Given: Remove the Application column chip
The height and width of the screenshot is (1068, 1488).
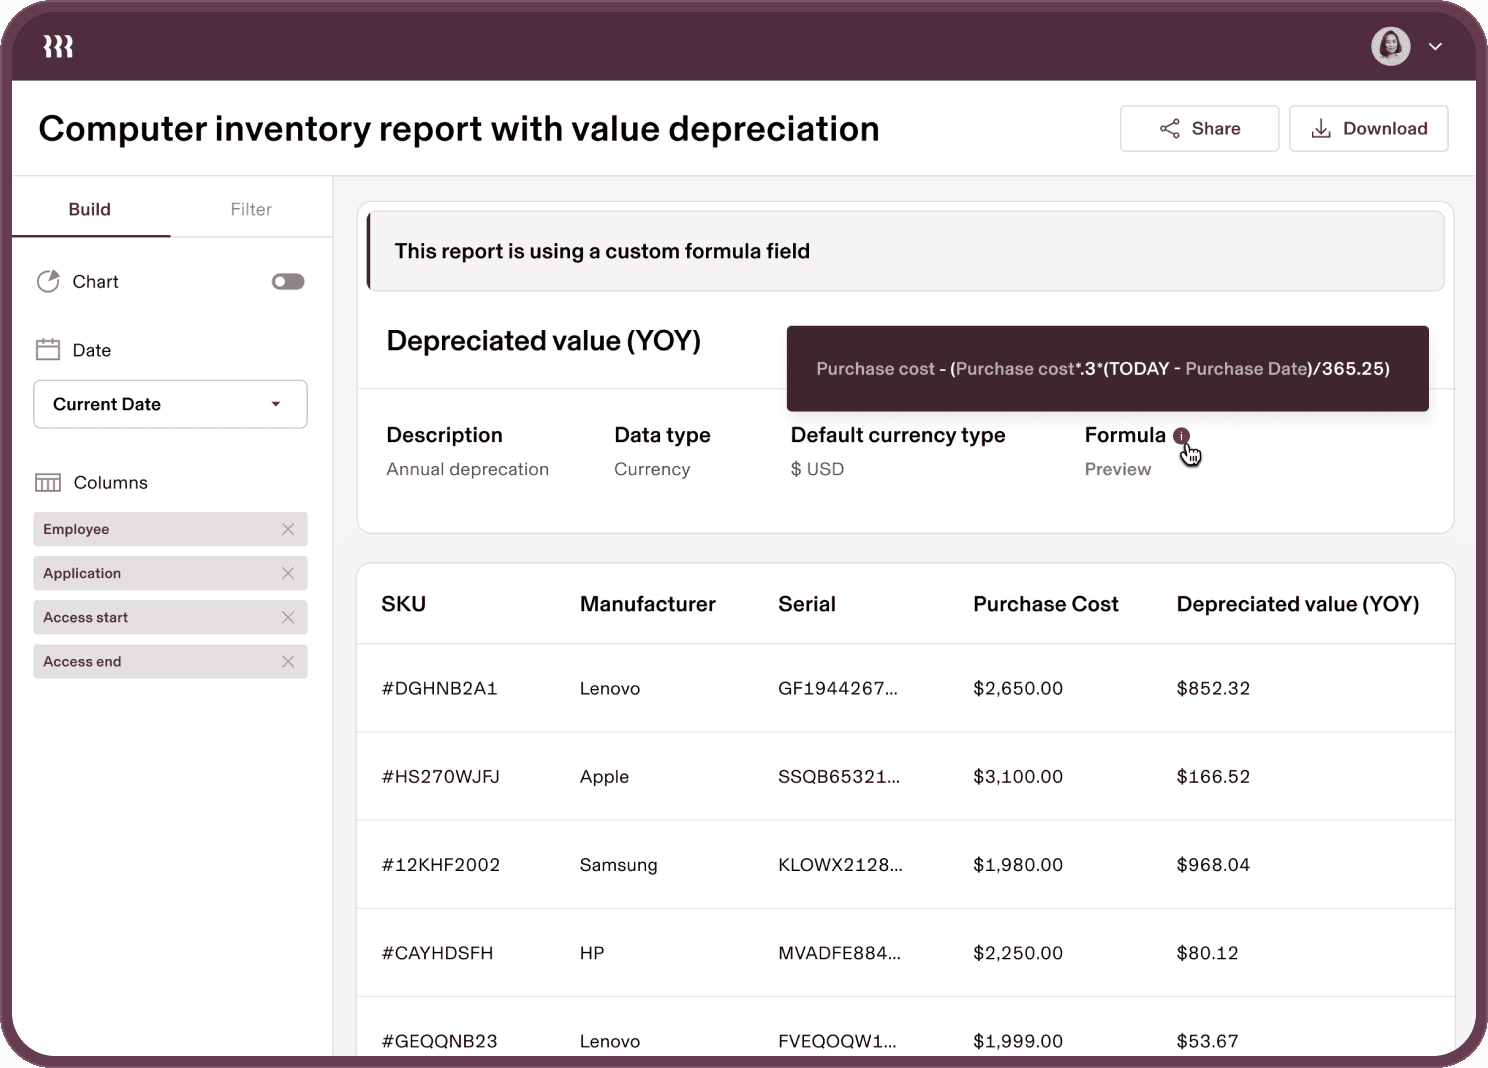Looking at the screenshot, I should click(288, 573).
